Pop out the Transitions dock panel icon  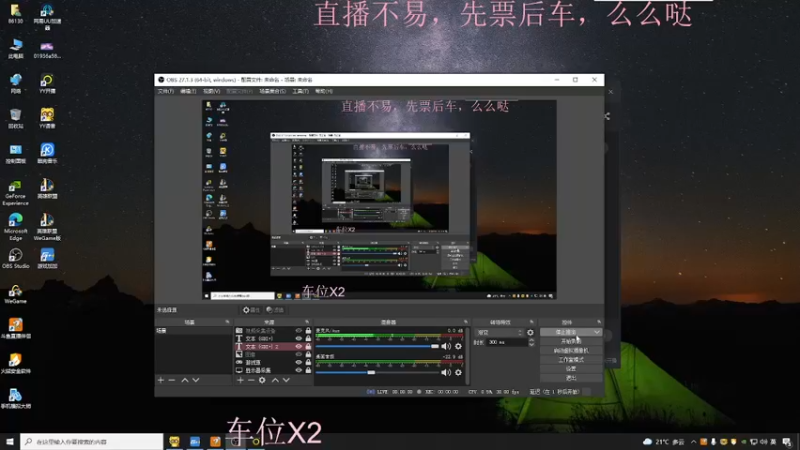click(532, 322)
